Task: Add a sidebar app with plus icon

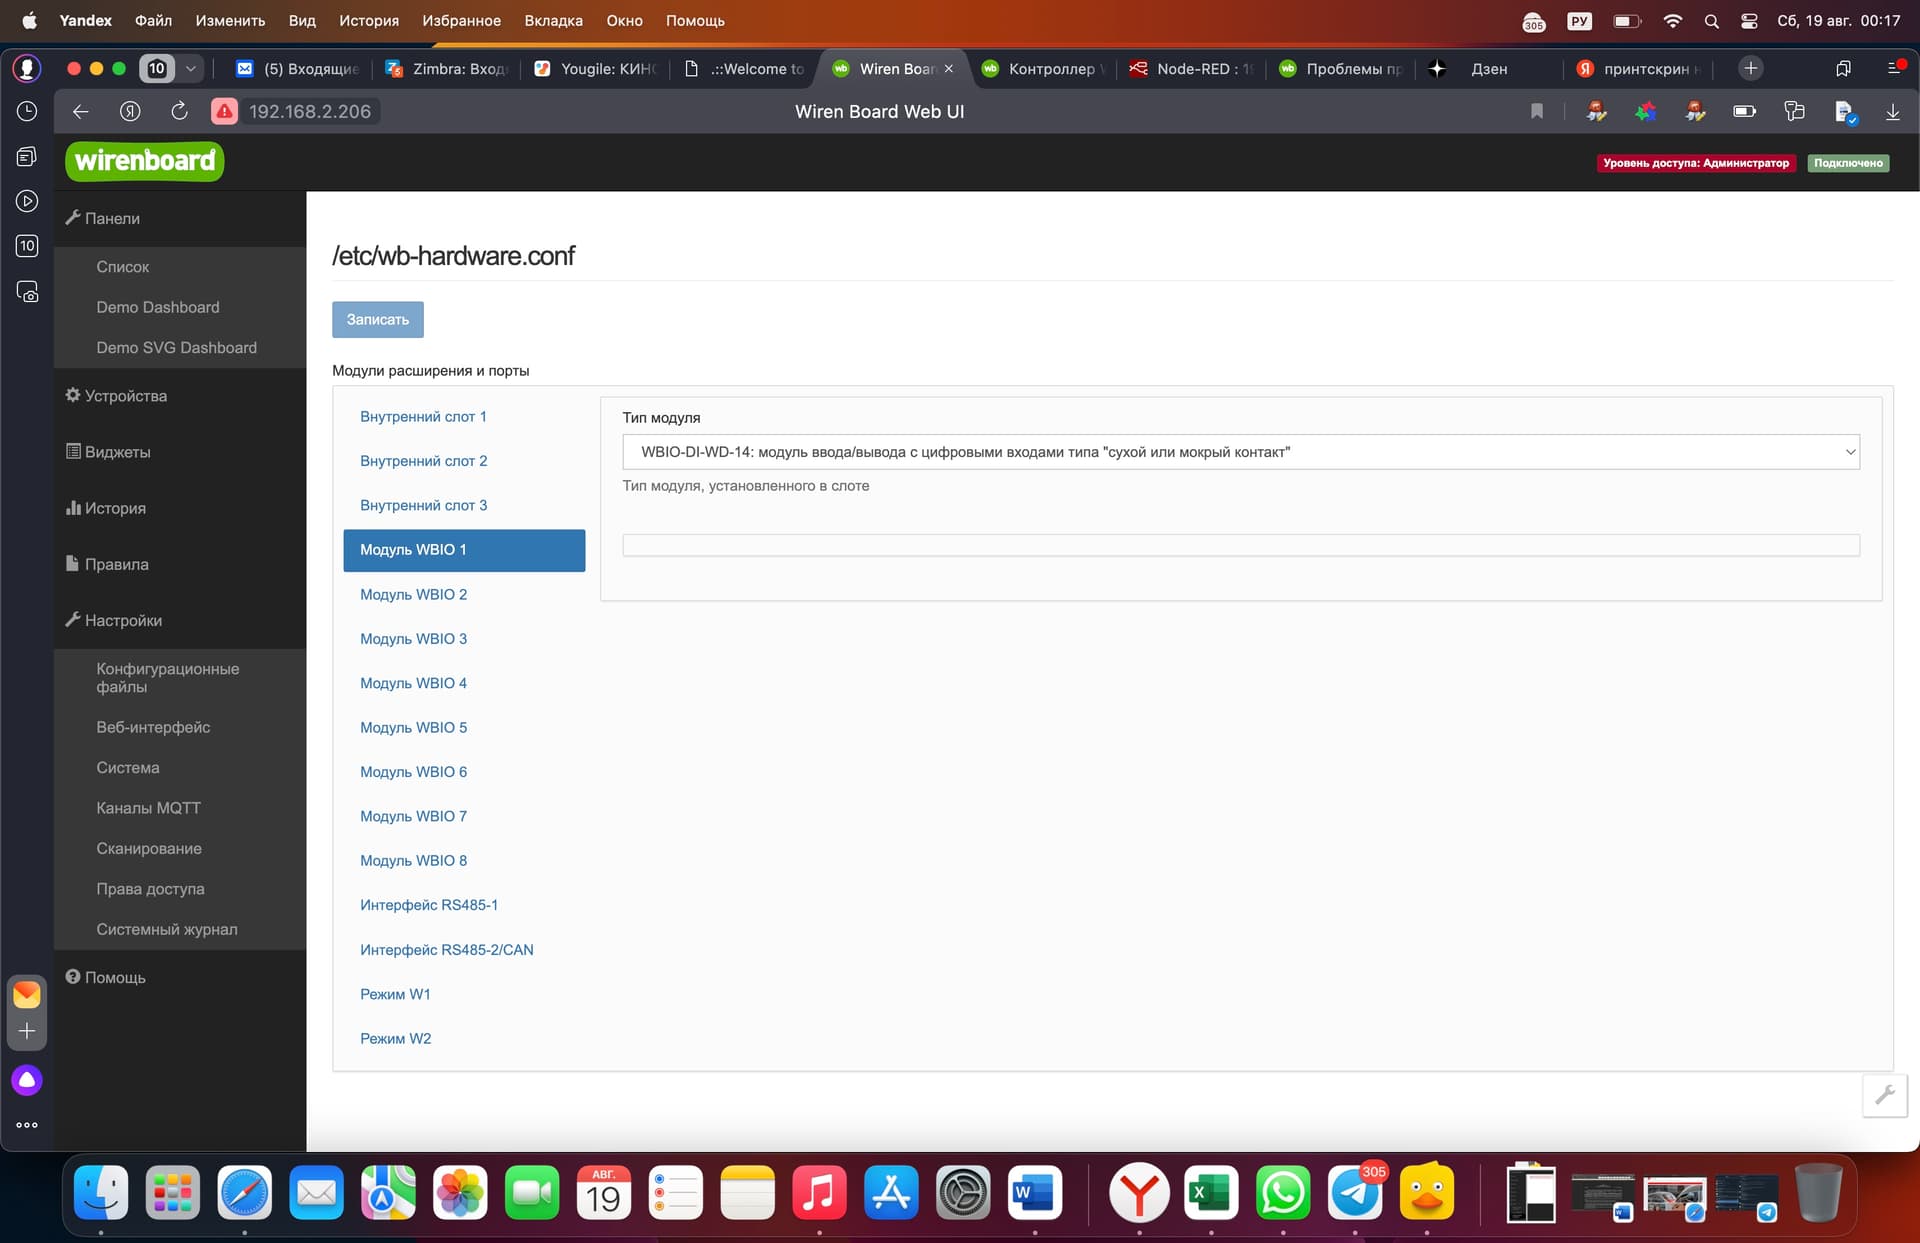Action: tap(27, 1031)
